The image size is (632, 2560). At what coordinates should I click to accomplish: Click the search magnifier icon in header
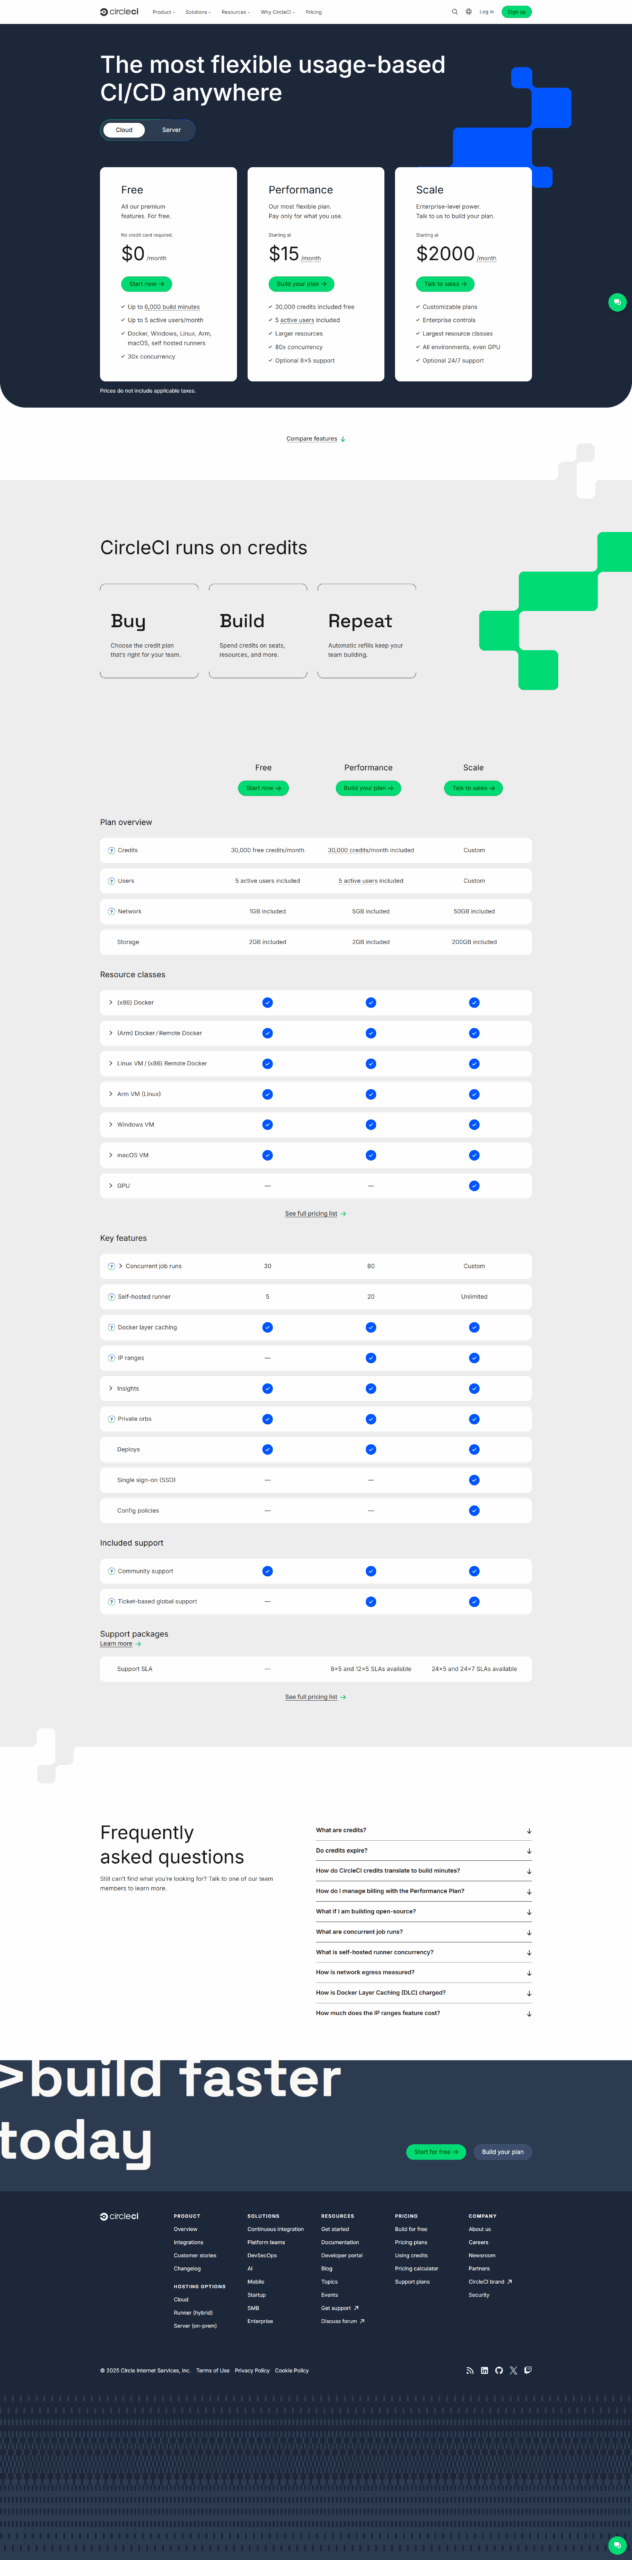[x=454, y=12]
